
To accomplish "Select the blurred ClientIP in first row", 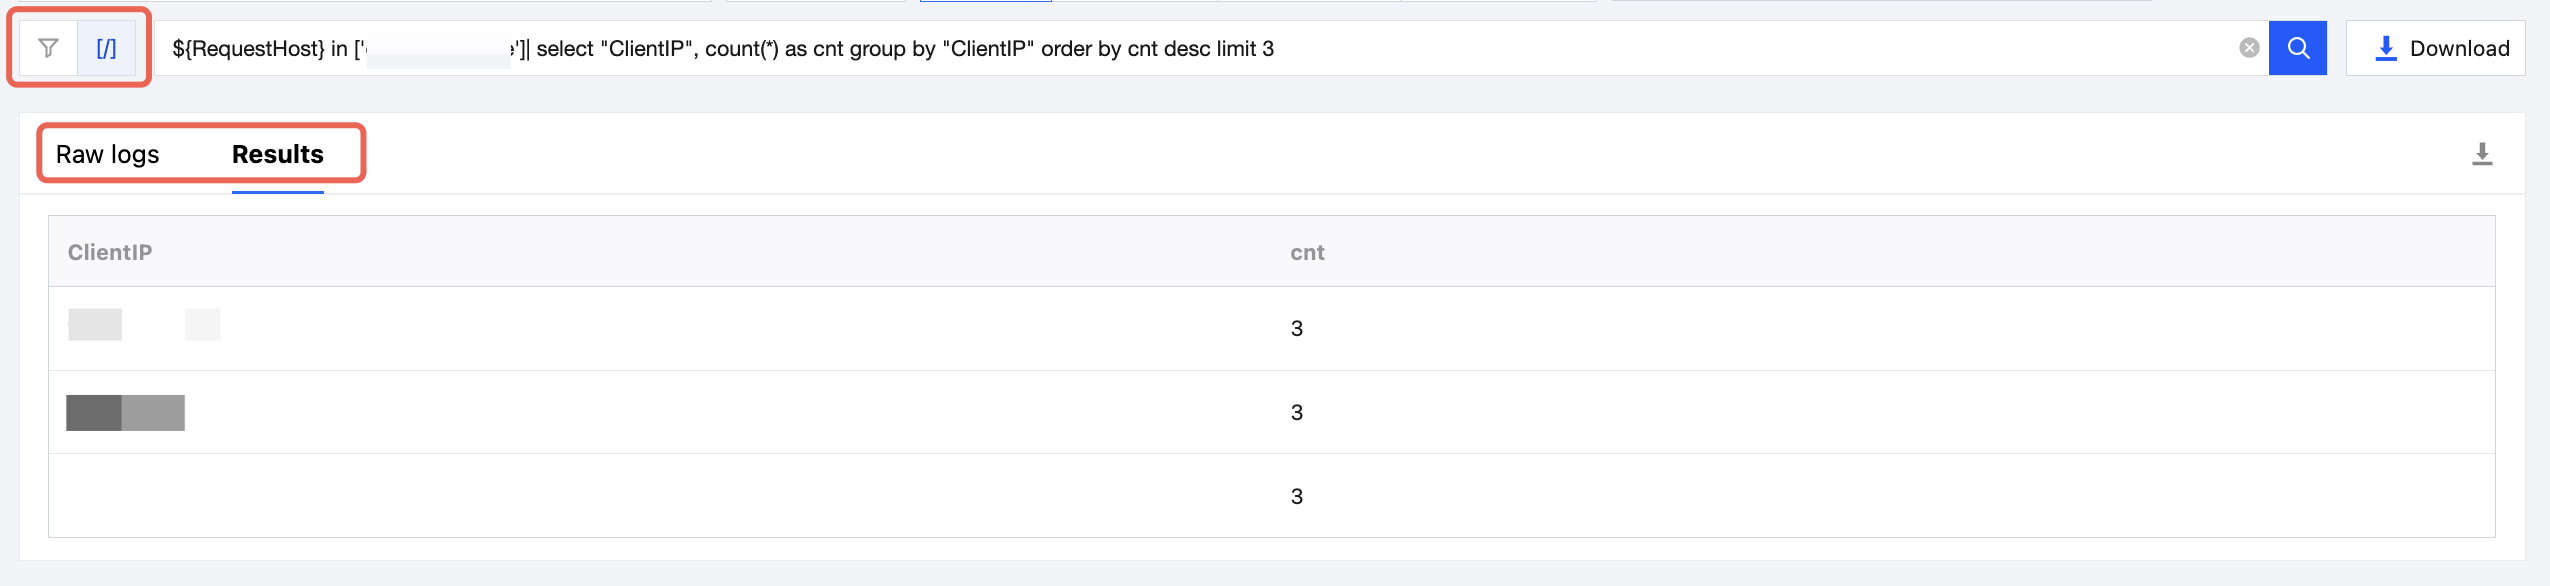I will (x=144, y=325).
